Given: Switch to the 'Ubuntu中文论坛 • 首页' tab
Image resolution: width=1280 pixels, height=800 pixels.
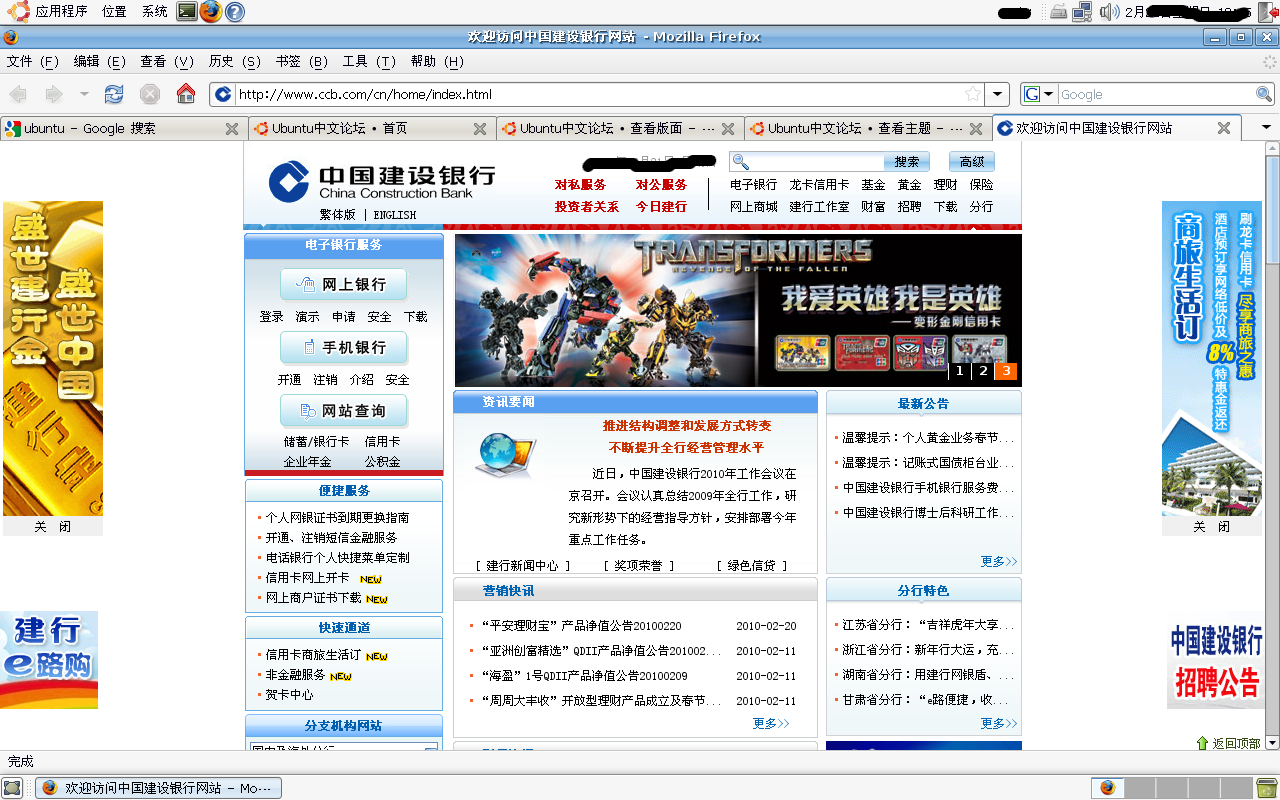Looking at the screenshot, I should pyautogui.click(x=370, y=129).
